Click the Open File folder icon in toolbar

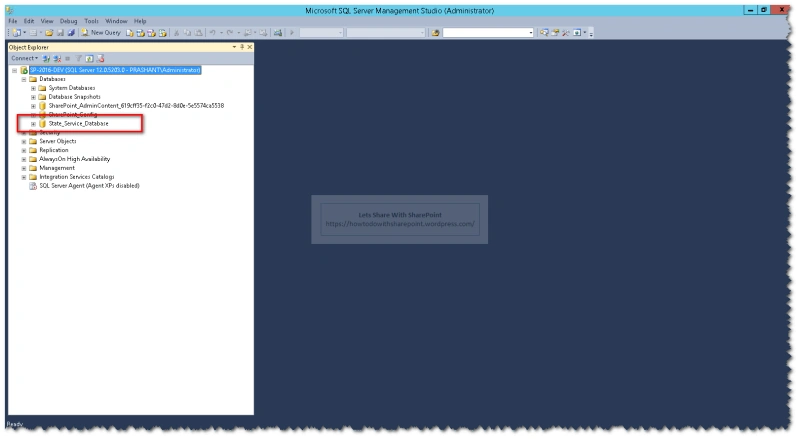click(x=49, y=33)
